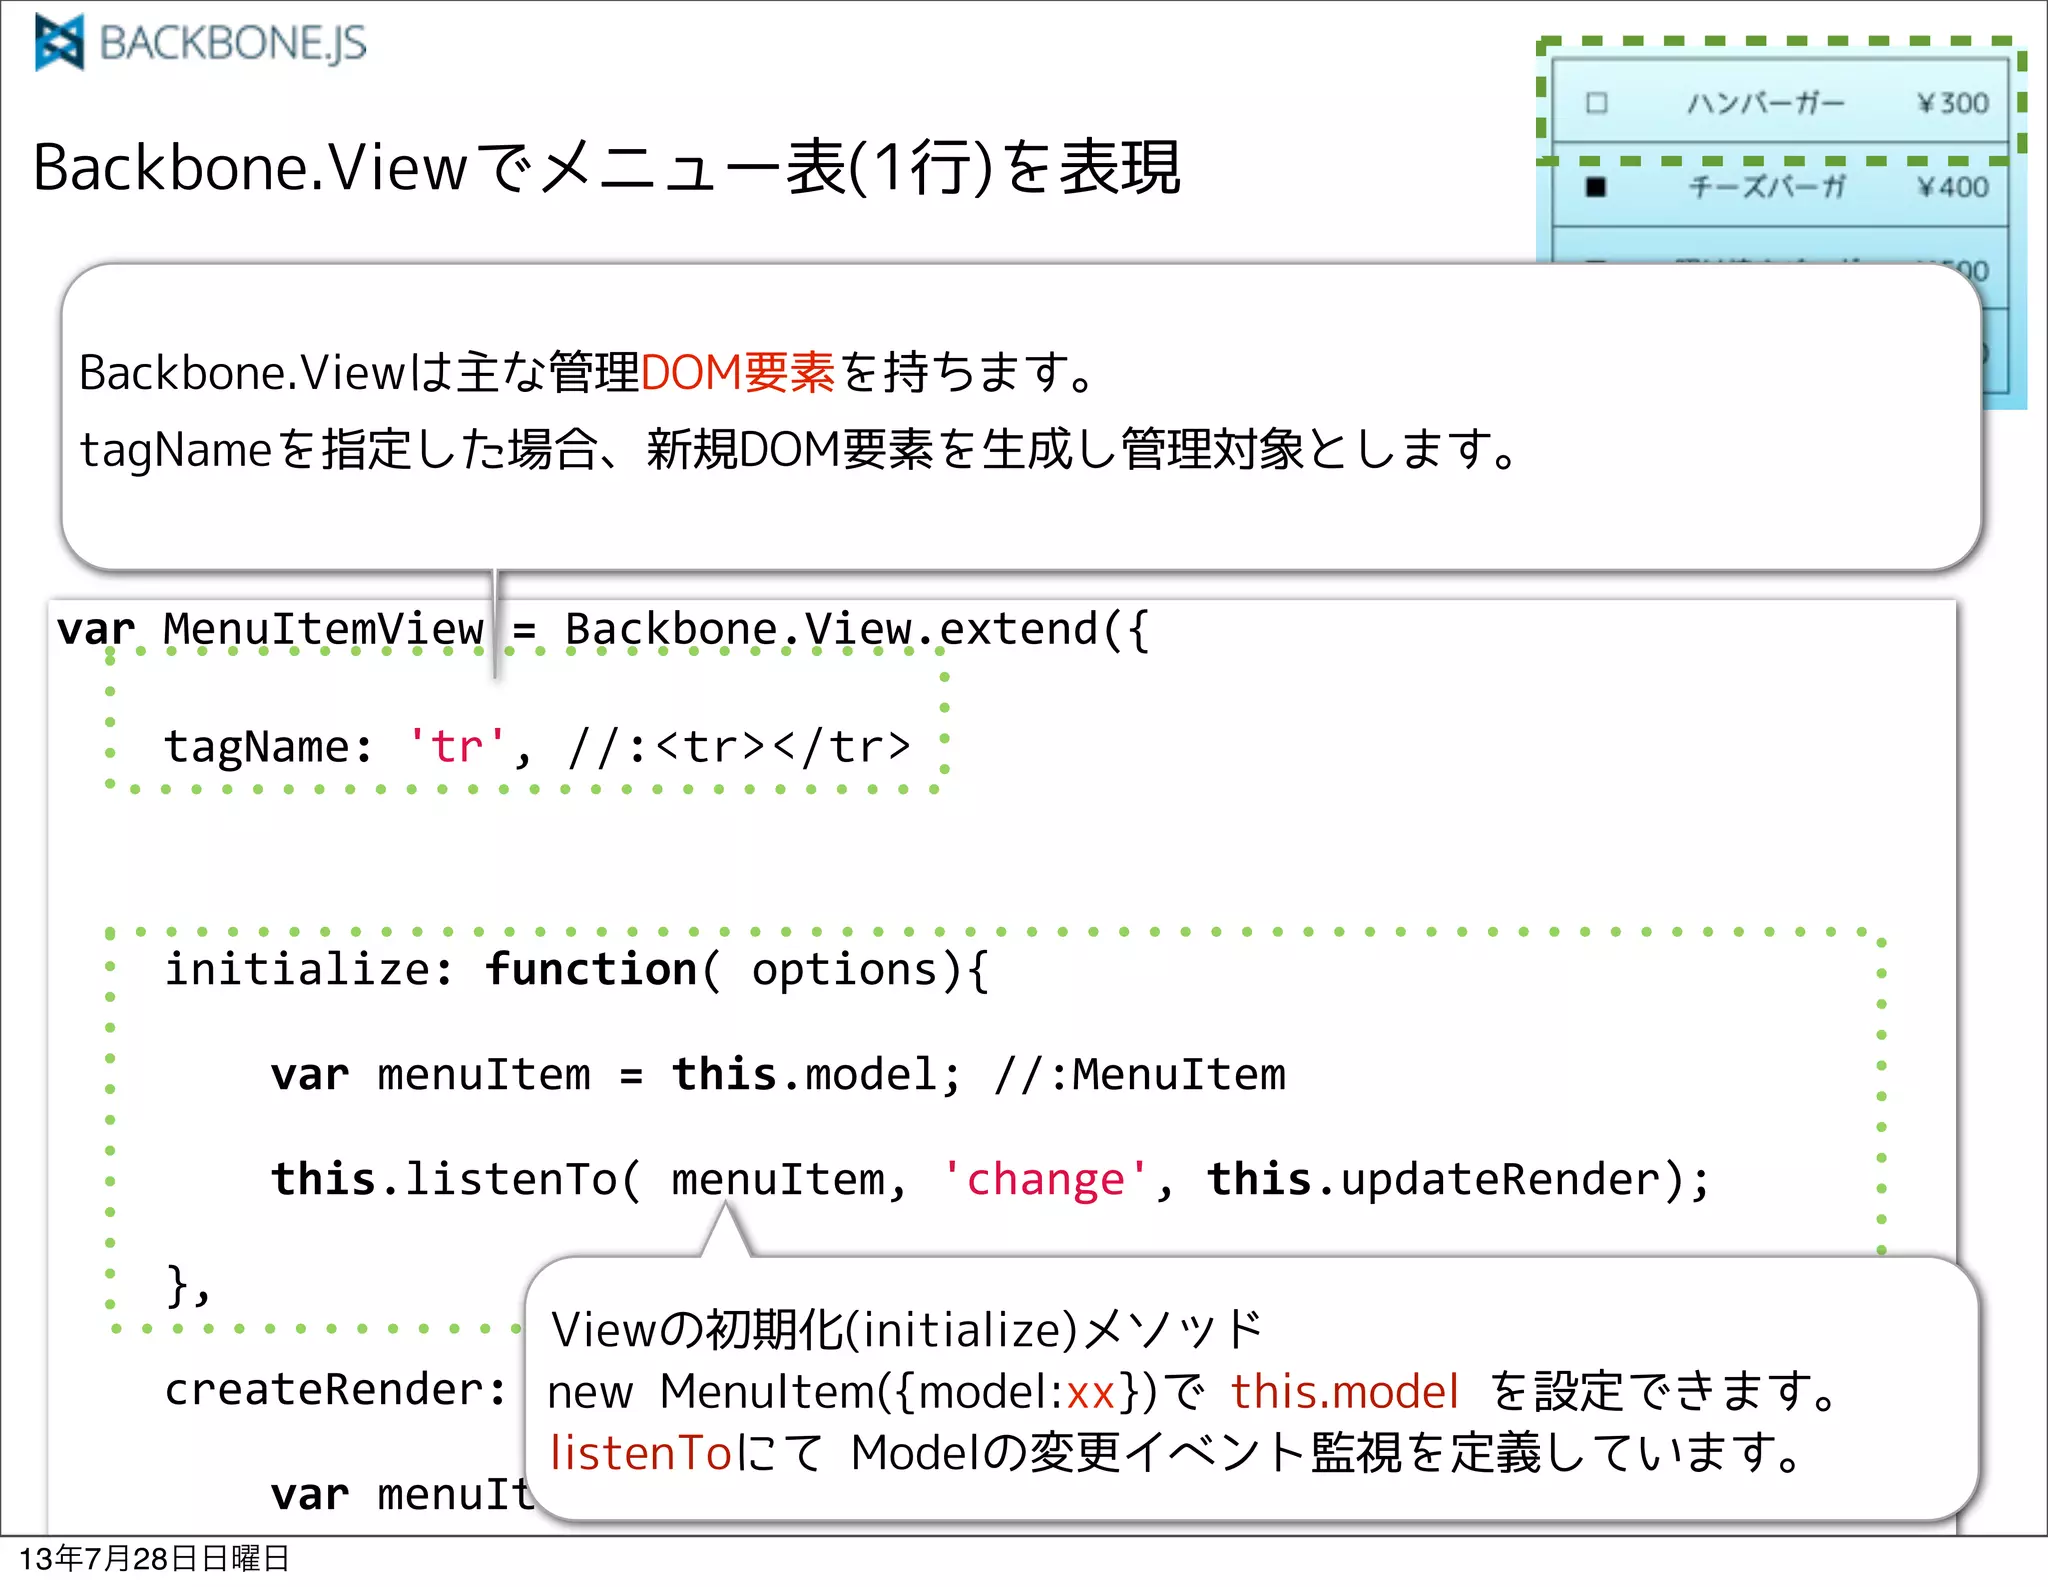Image resolution: width=2048 pixels, height=1587 pixels.
Task: Uncheck the チーズバーガ row checkbox
Action: point(1596,187)
